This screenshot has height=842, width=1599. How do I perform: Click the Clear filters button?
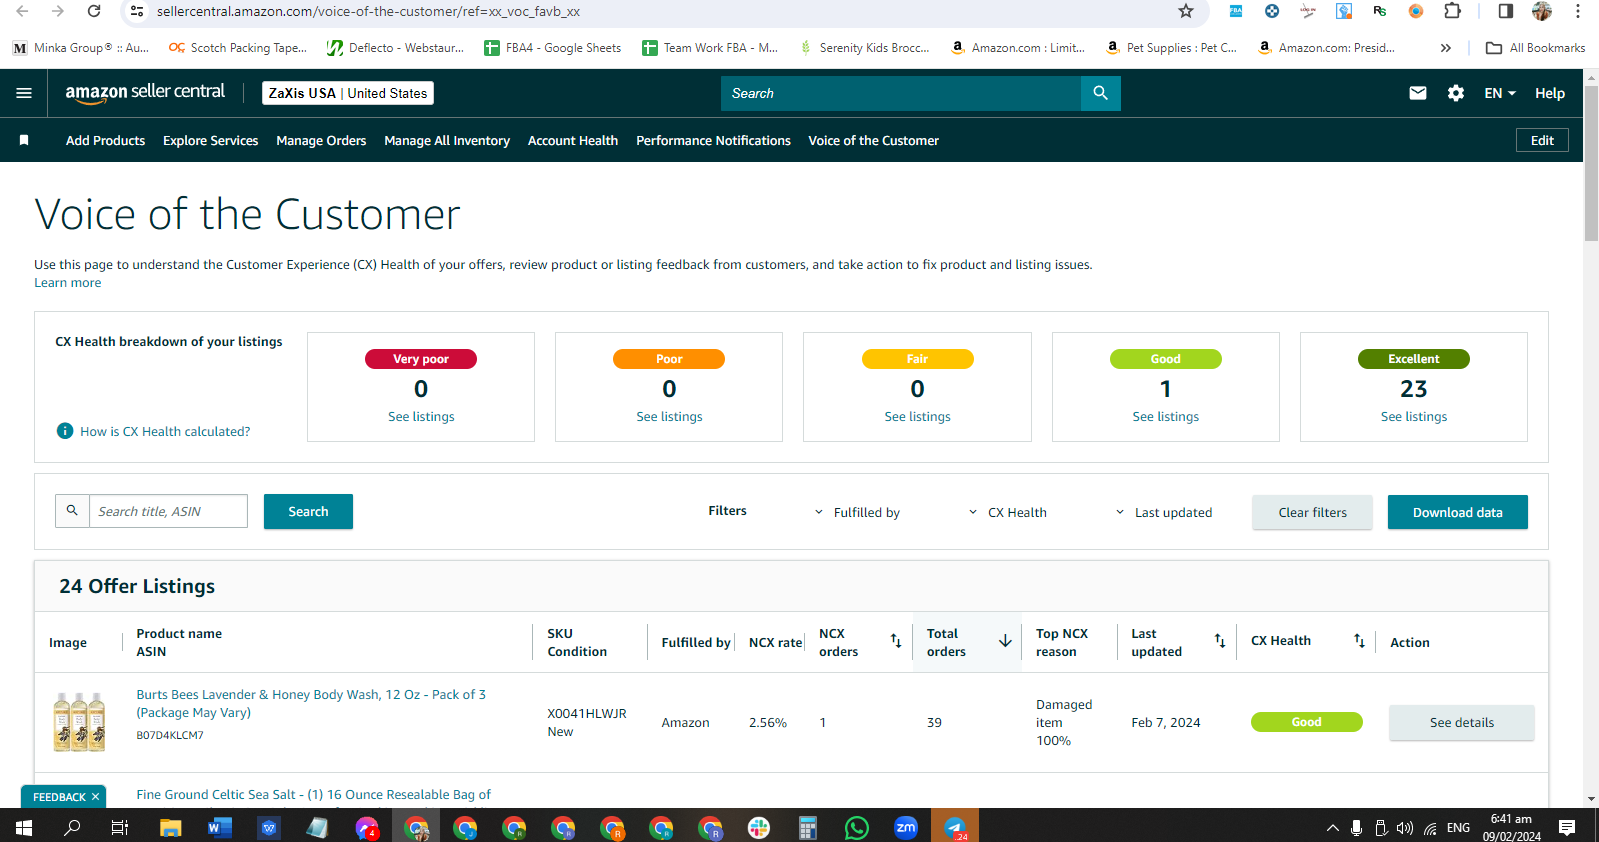1312,512
